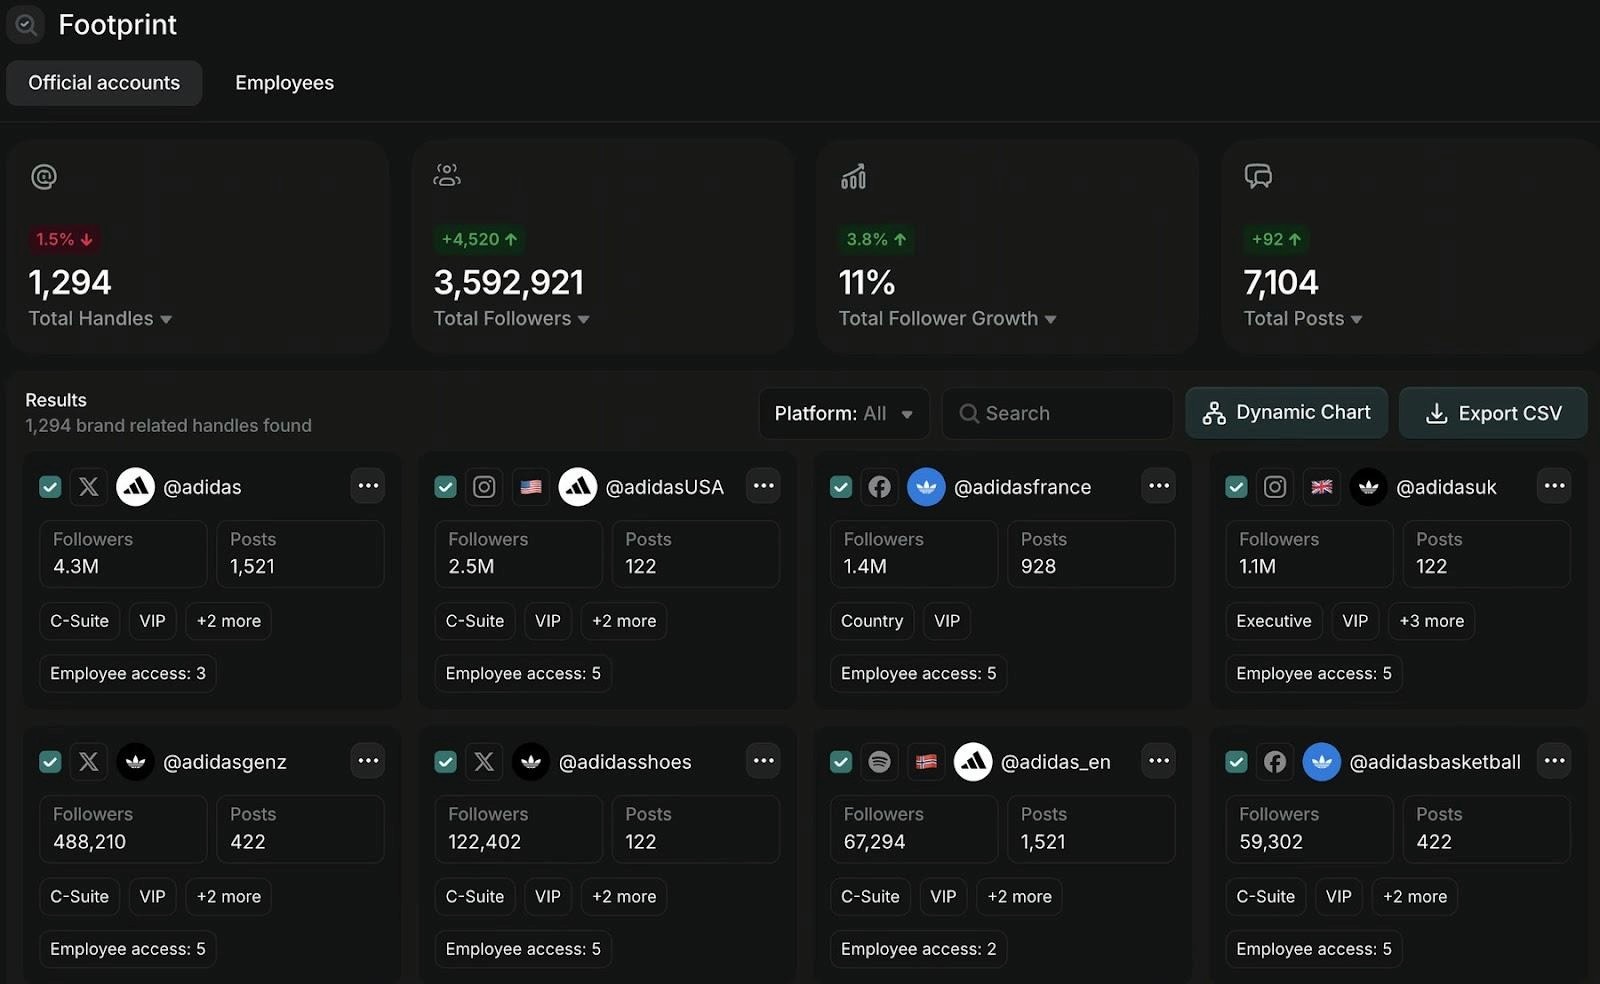The height and width of the screenshot is (984, 1600).
Task: Open the three-dot menu on @adidasuk card
Action: click(x=1555, y=486)
